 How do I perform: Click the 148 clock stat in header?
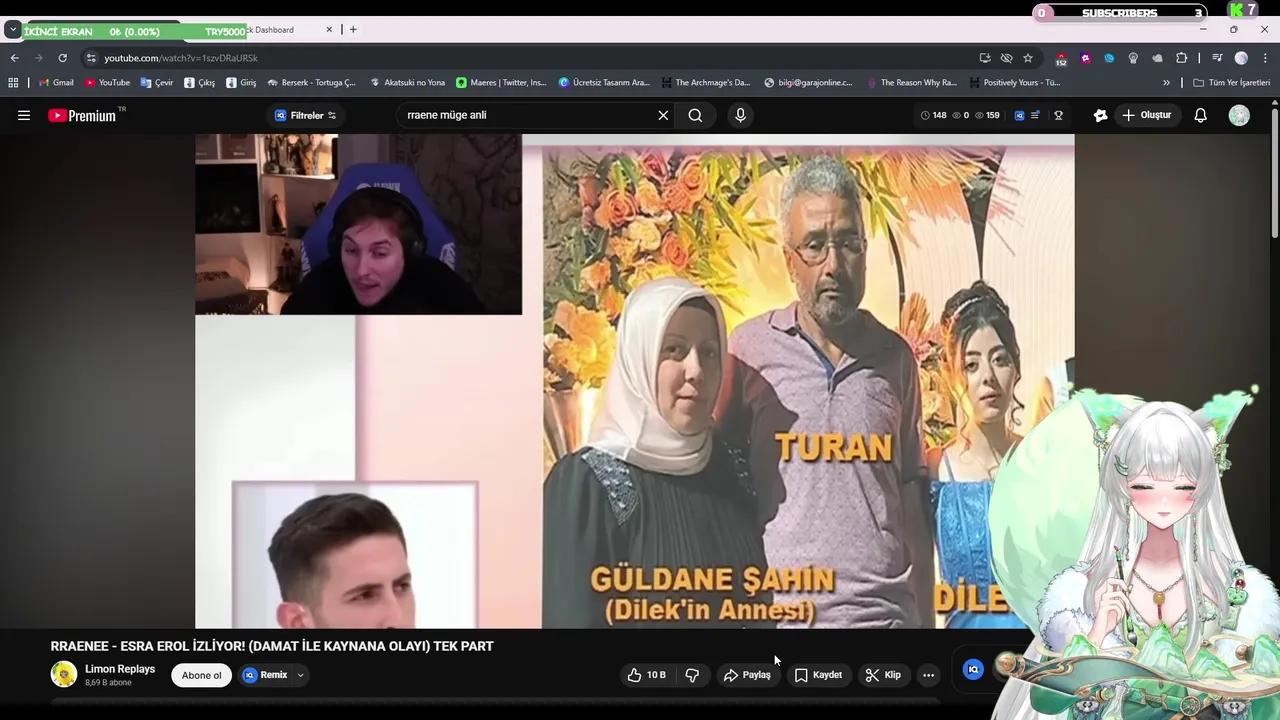click(933, 115)
